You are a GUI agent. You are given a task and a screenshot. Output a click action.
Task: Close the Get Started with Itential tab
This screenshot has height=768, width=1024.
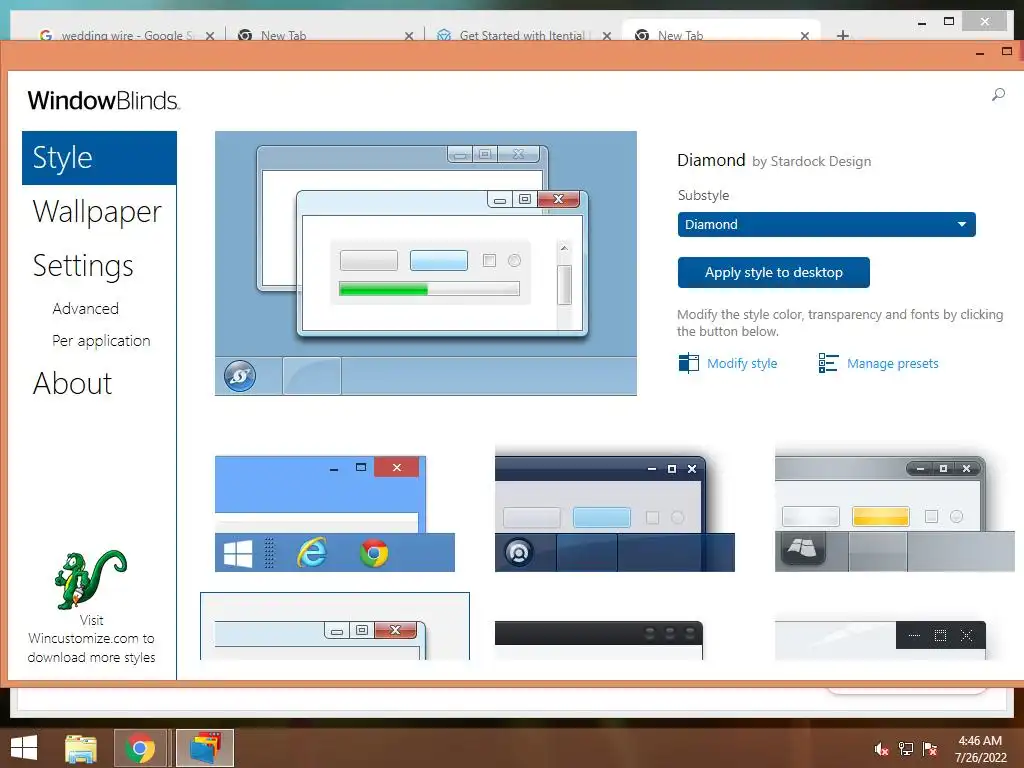coord(607,36)
